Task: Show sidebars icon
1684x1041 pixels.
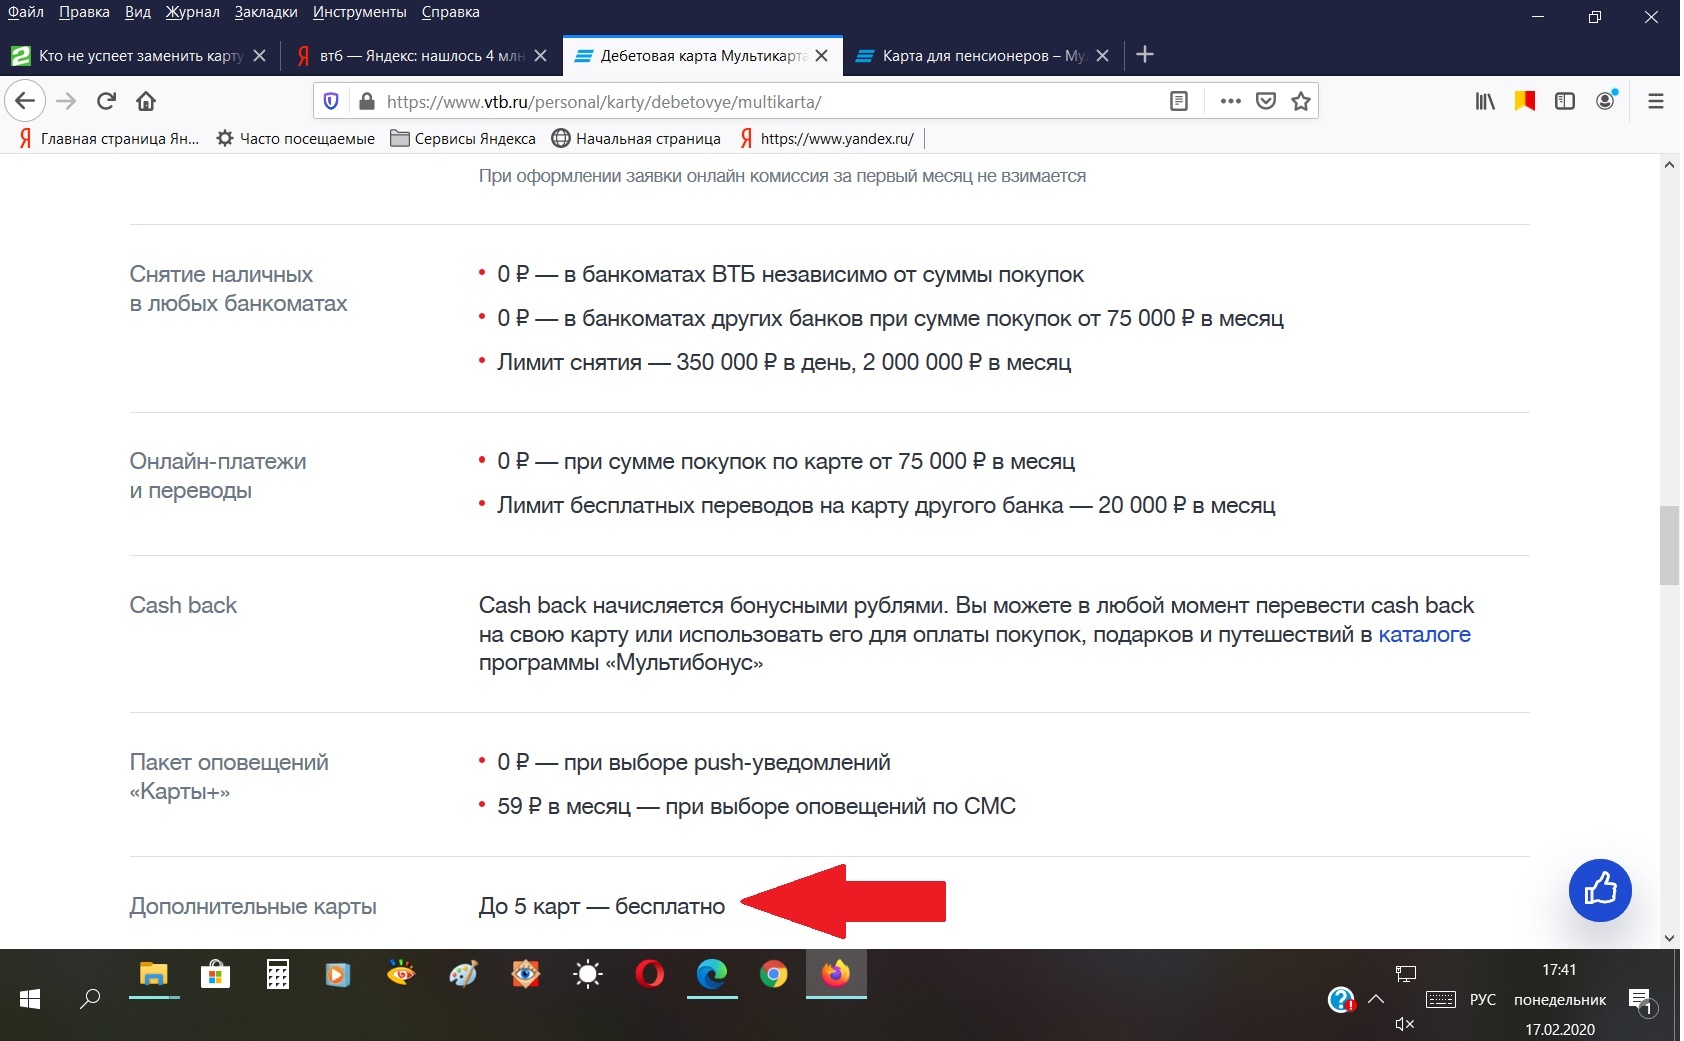Action: click(1565, 101)
